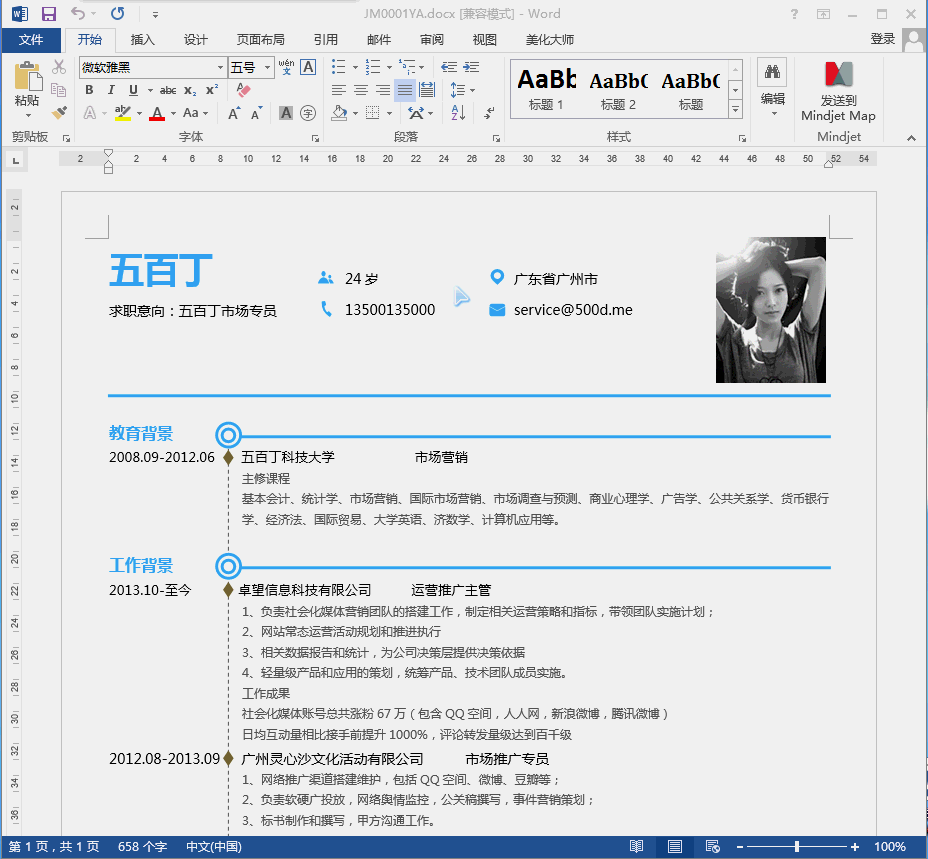Viewport: 928px width, 859px height.
Task: Click the binoculars Editing icon
Action: pos(772,72)
